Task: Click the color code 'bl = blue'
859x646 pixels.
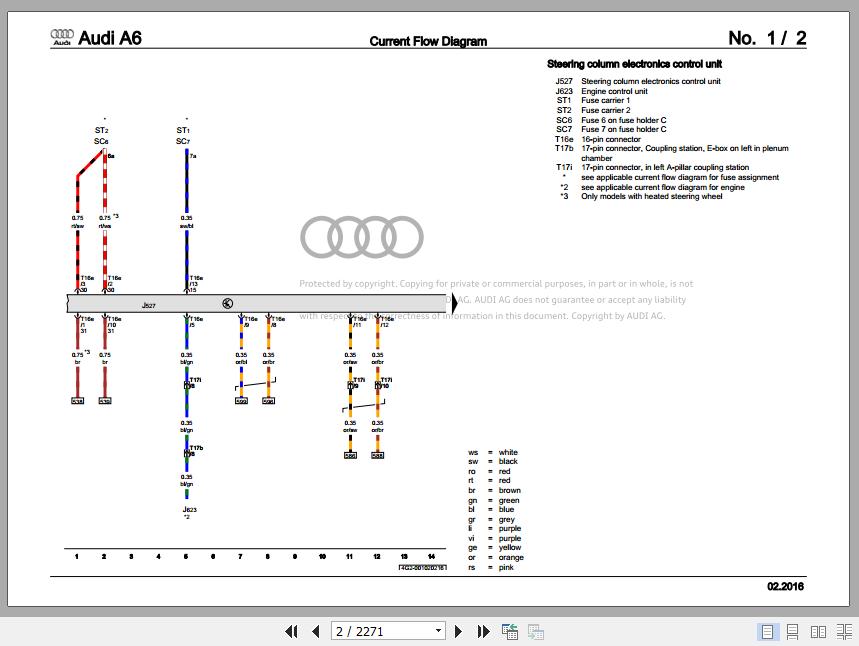Action: (x=491, y=509)
